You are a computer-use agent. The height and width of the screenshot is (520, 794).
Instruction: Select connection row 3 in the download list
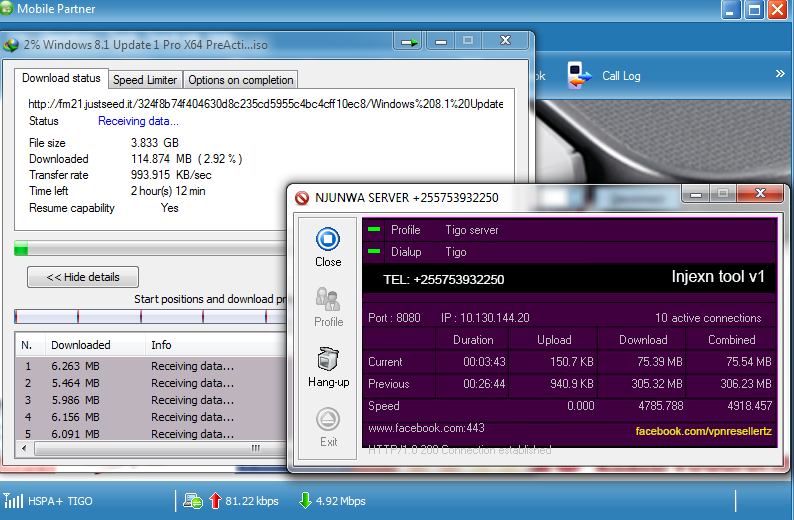pos(150,400)
